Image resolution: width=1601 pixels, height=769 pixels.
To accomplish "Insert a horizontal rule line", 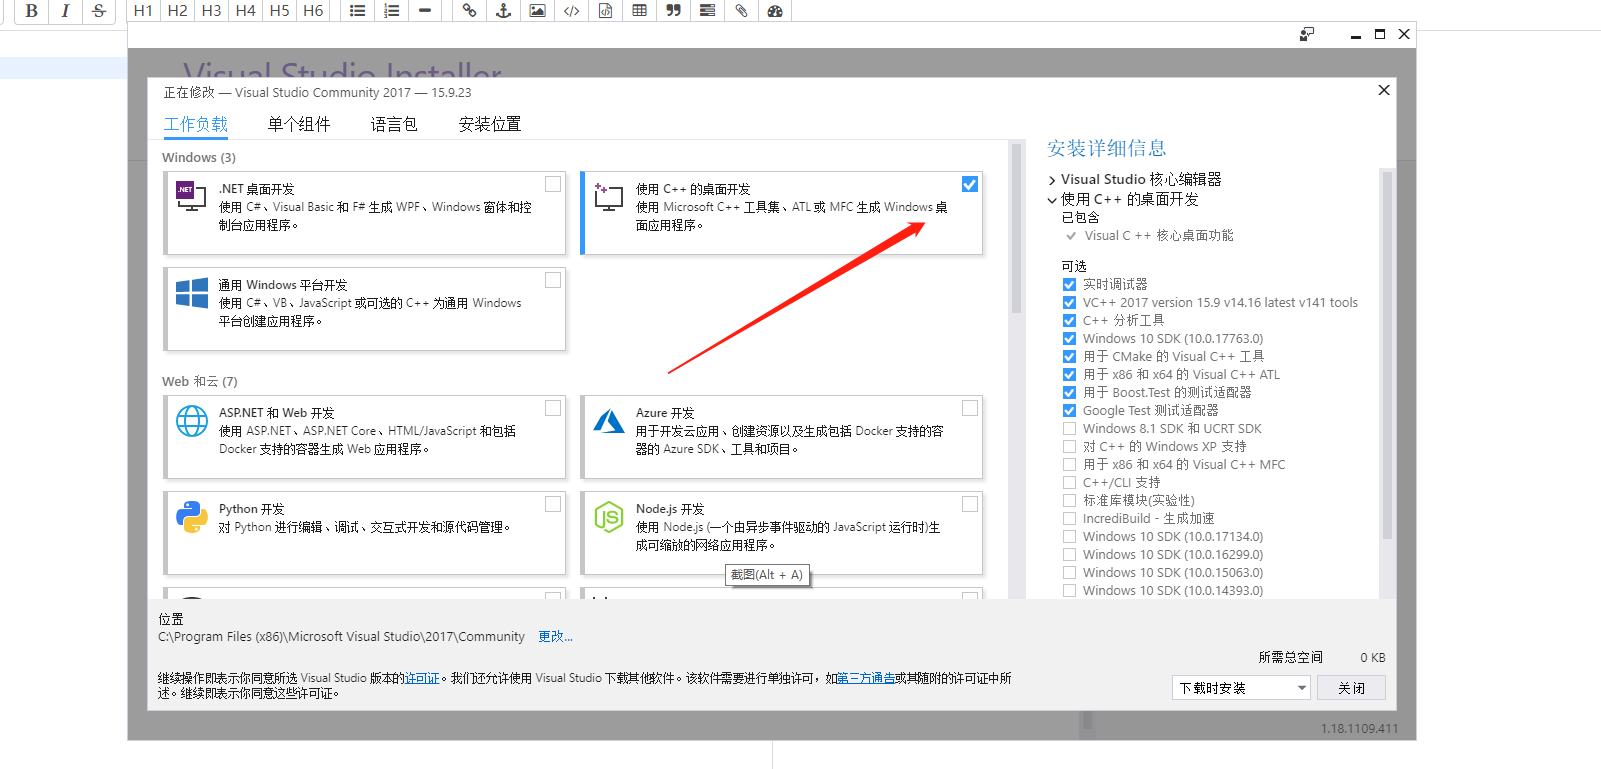I will (425, 11).
